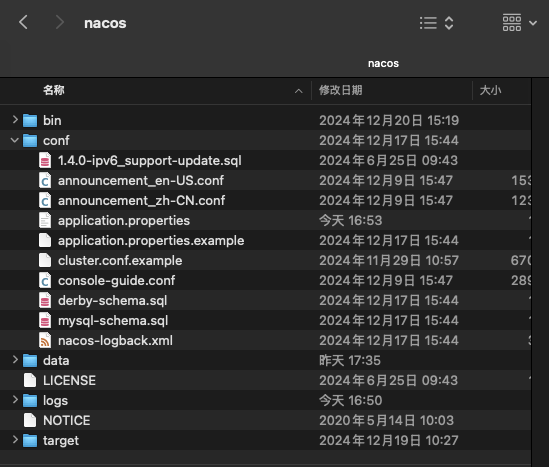Click the nacos window title text
The width and height of the screenshot is (549, 467).
105,23
